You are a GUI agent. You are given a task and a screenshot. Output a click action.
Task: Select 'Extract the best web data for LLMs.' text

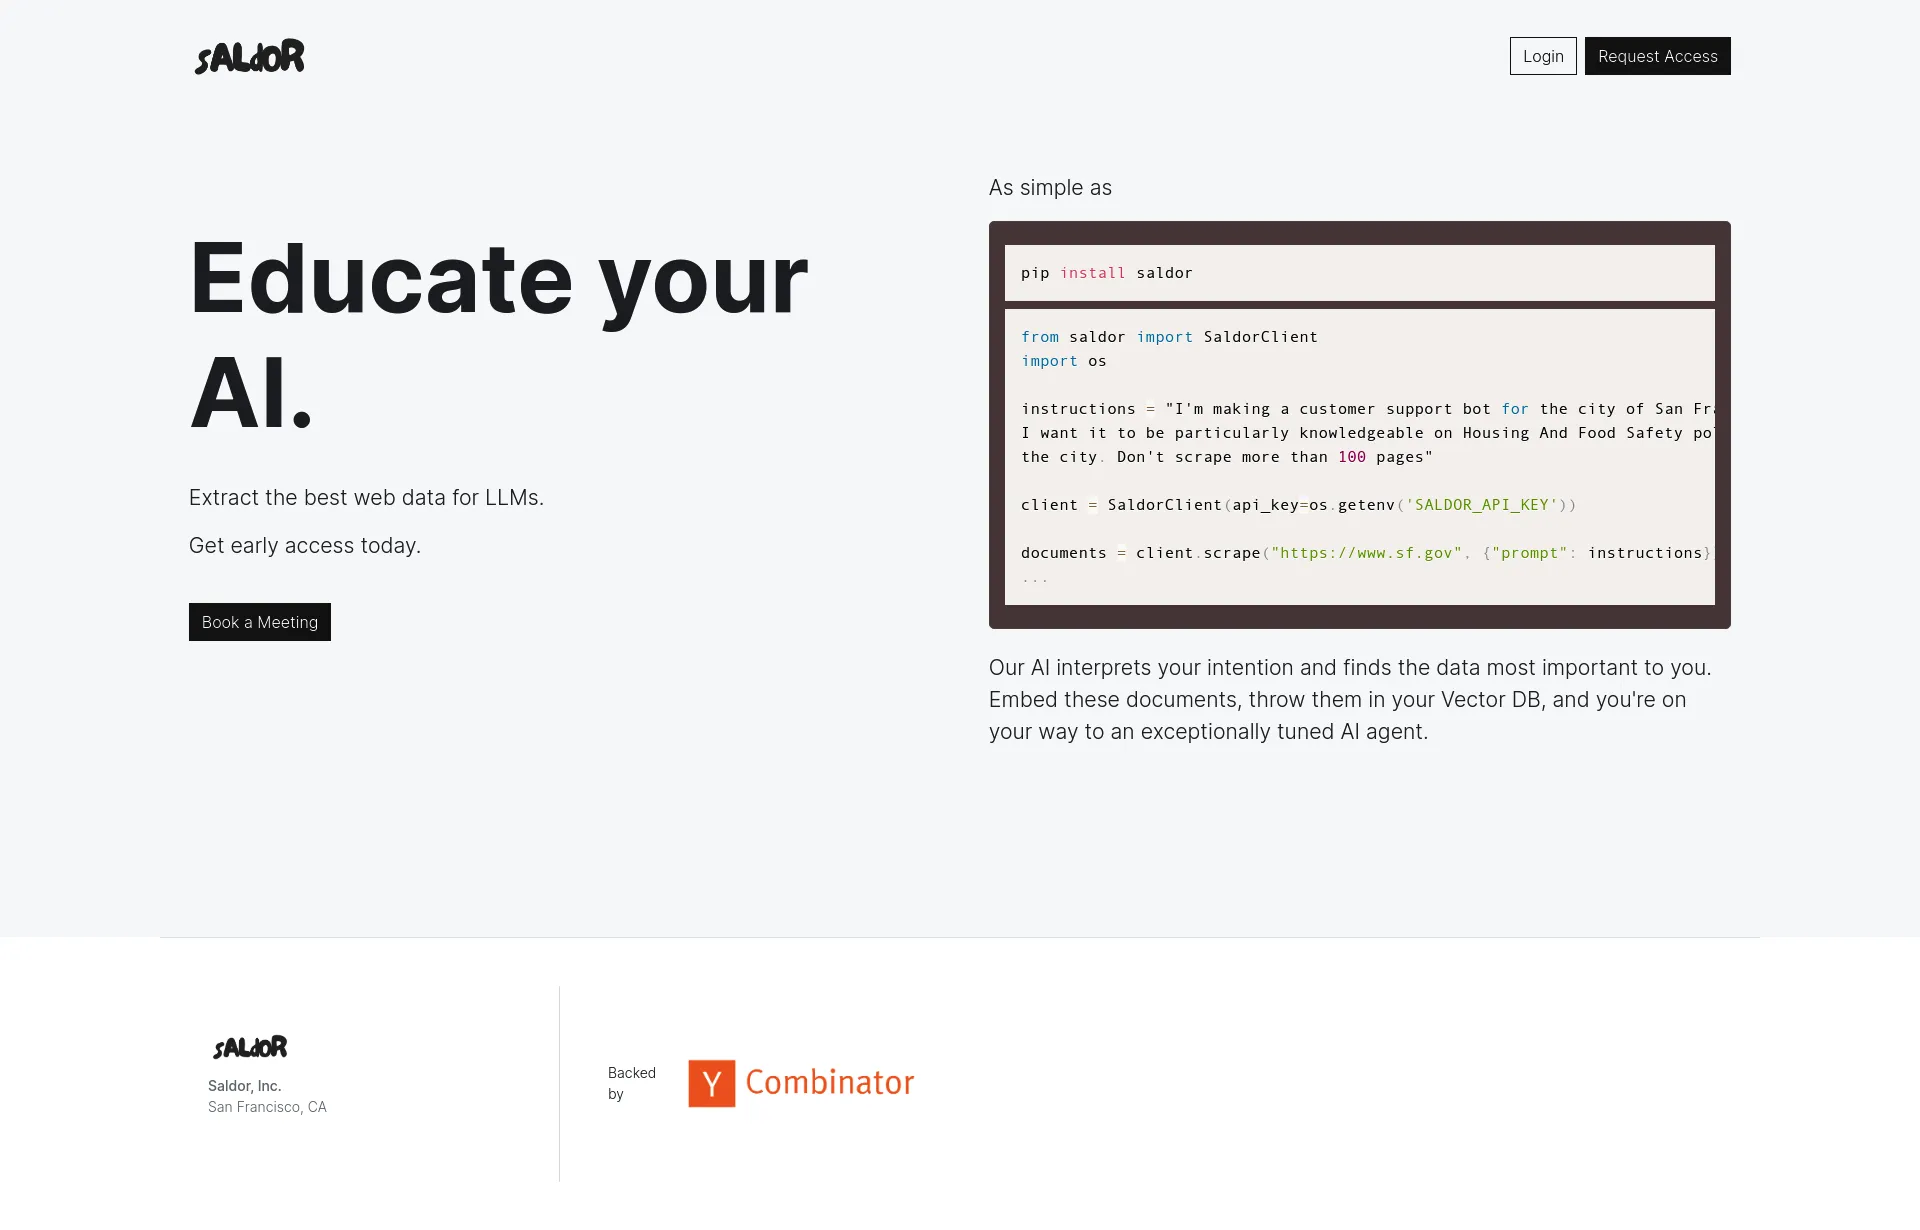[x=366, y=497]
